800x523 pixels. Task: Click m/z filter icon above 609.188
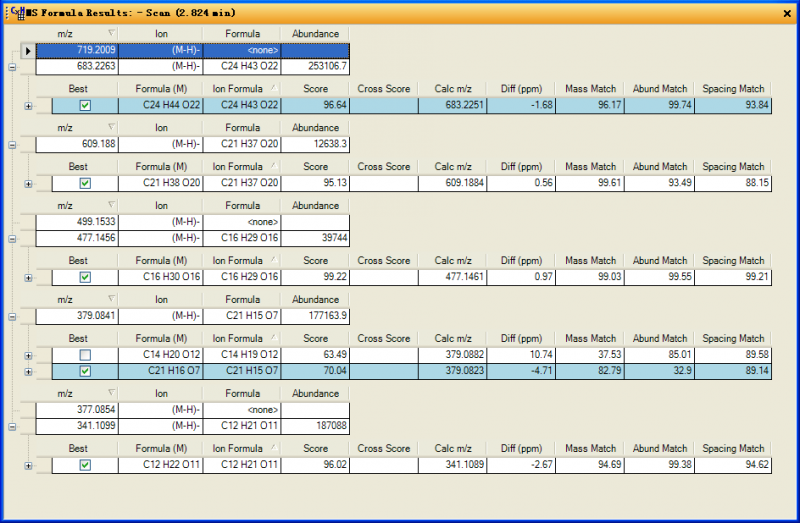111,127
